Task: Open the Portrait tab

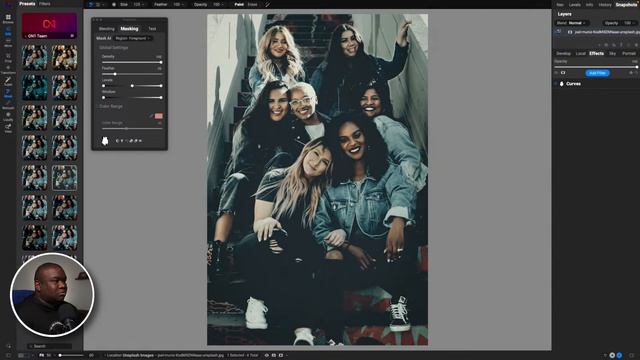Action: [x=629, y=53]
